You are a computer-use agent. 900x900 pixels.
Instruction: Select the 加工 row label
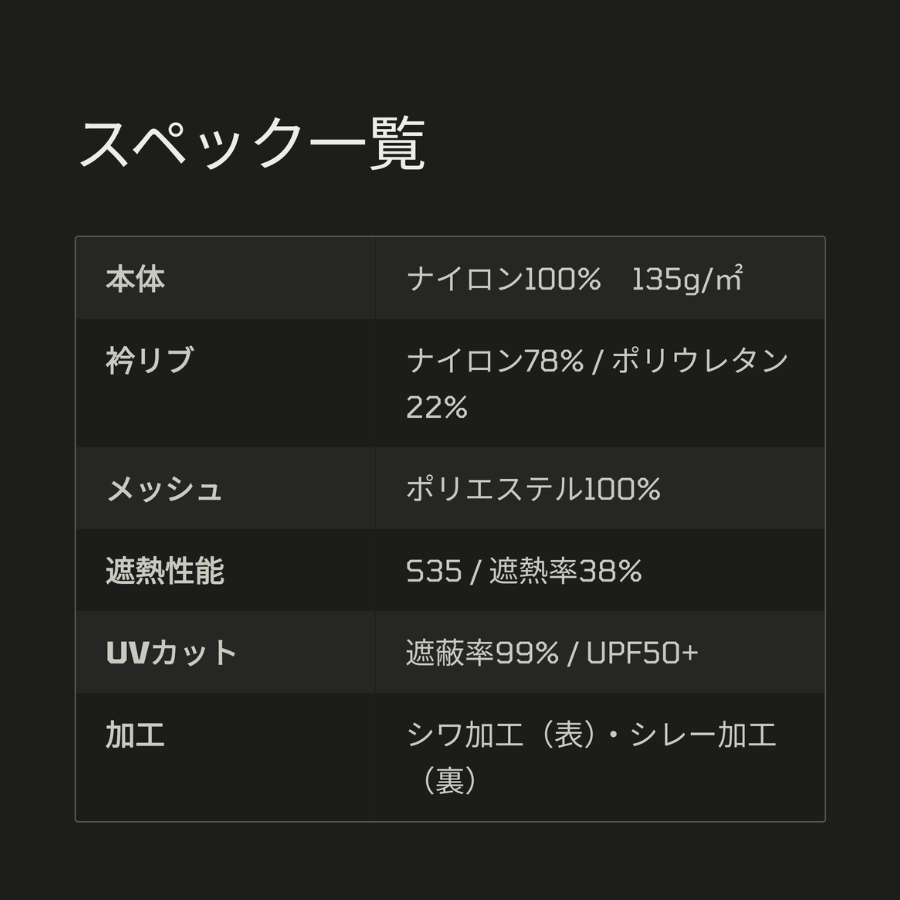(135, 735)
